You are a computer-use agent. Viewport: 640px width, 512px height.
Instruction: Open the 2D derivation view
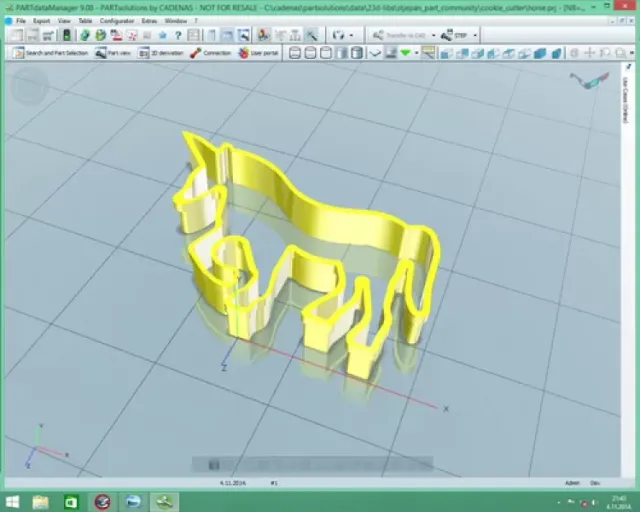coord(161,53)
